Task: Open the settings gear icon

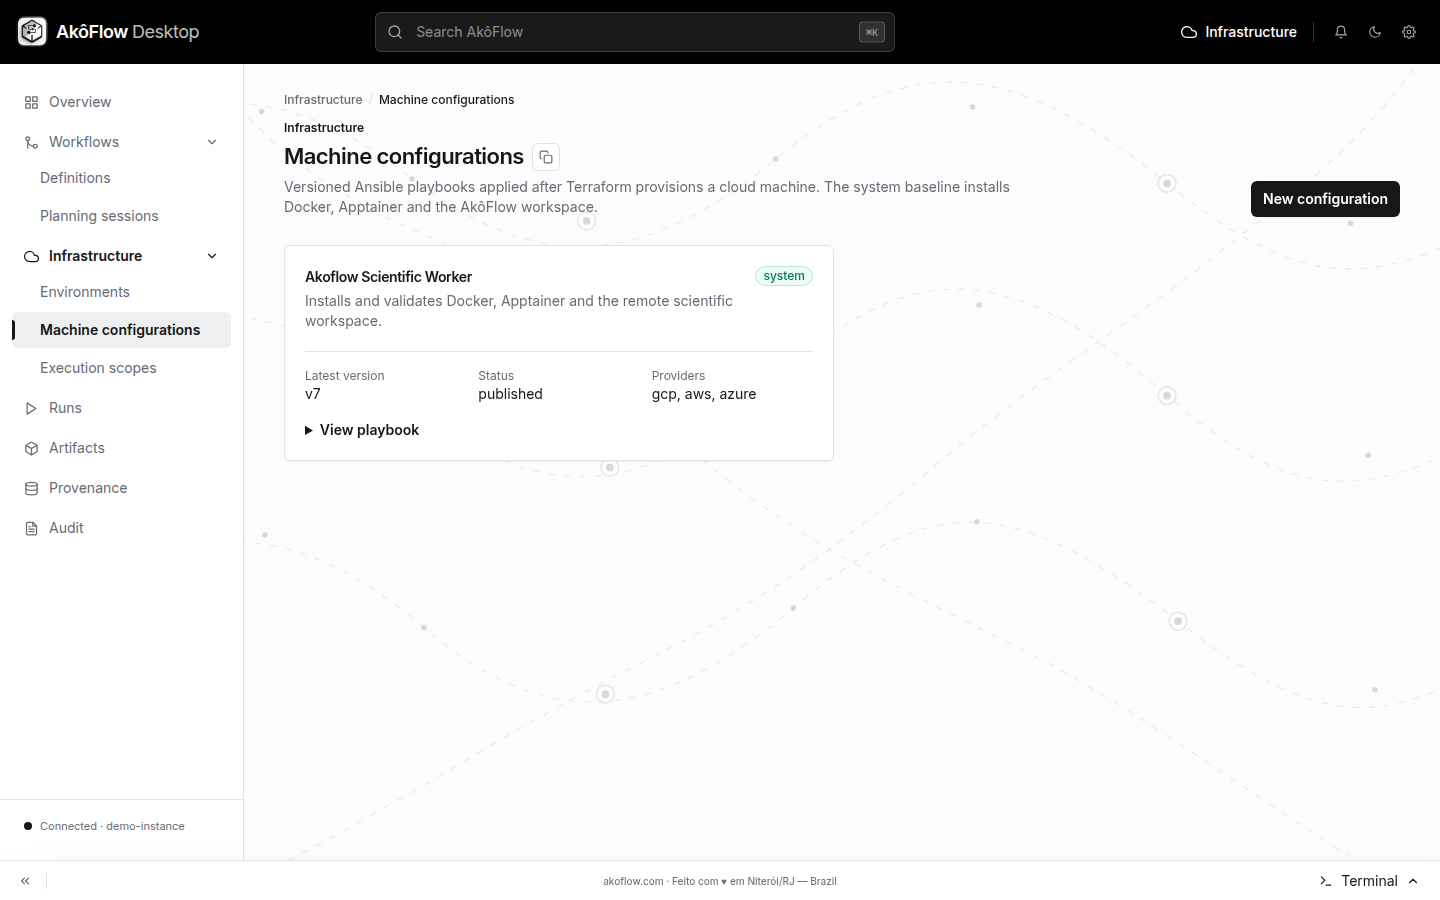Action: [x=1409, y=32]
